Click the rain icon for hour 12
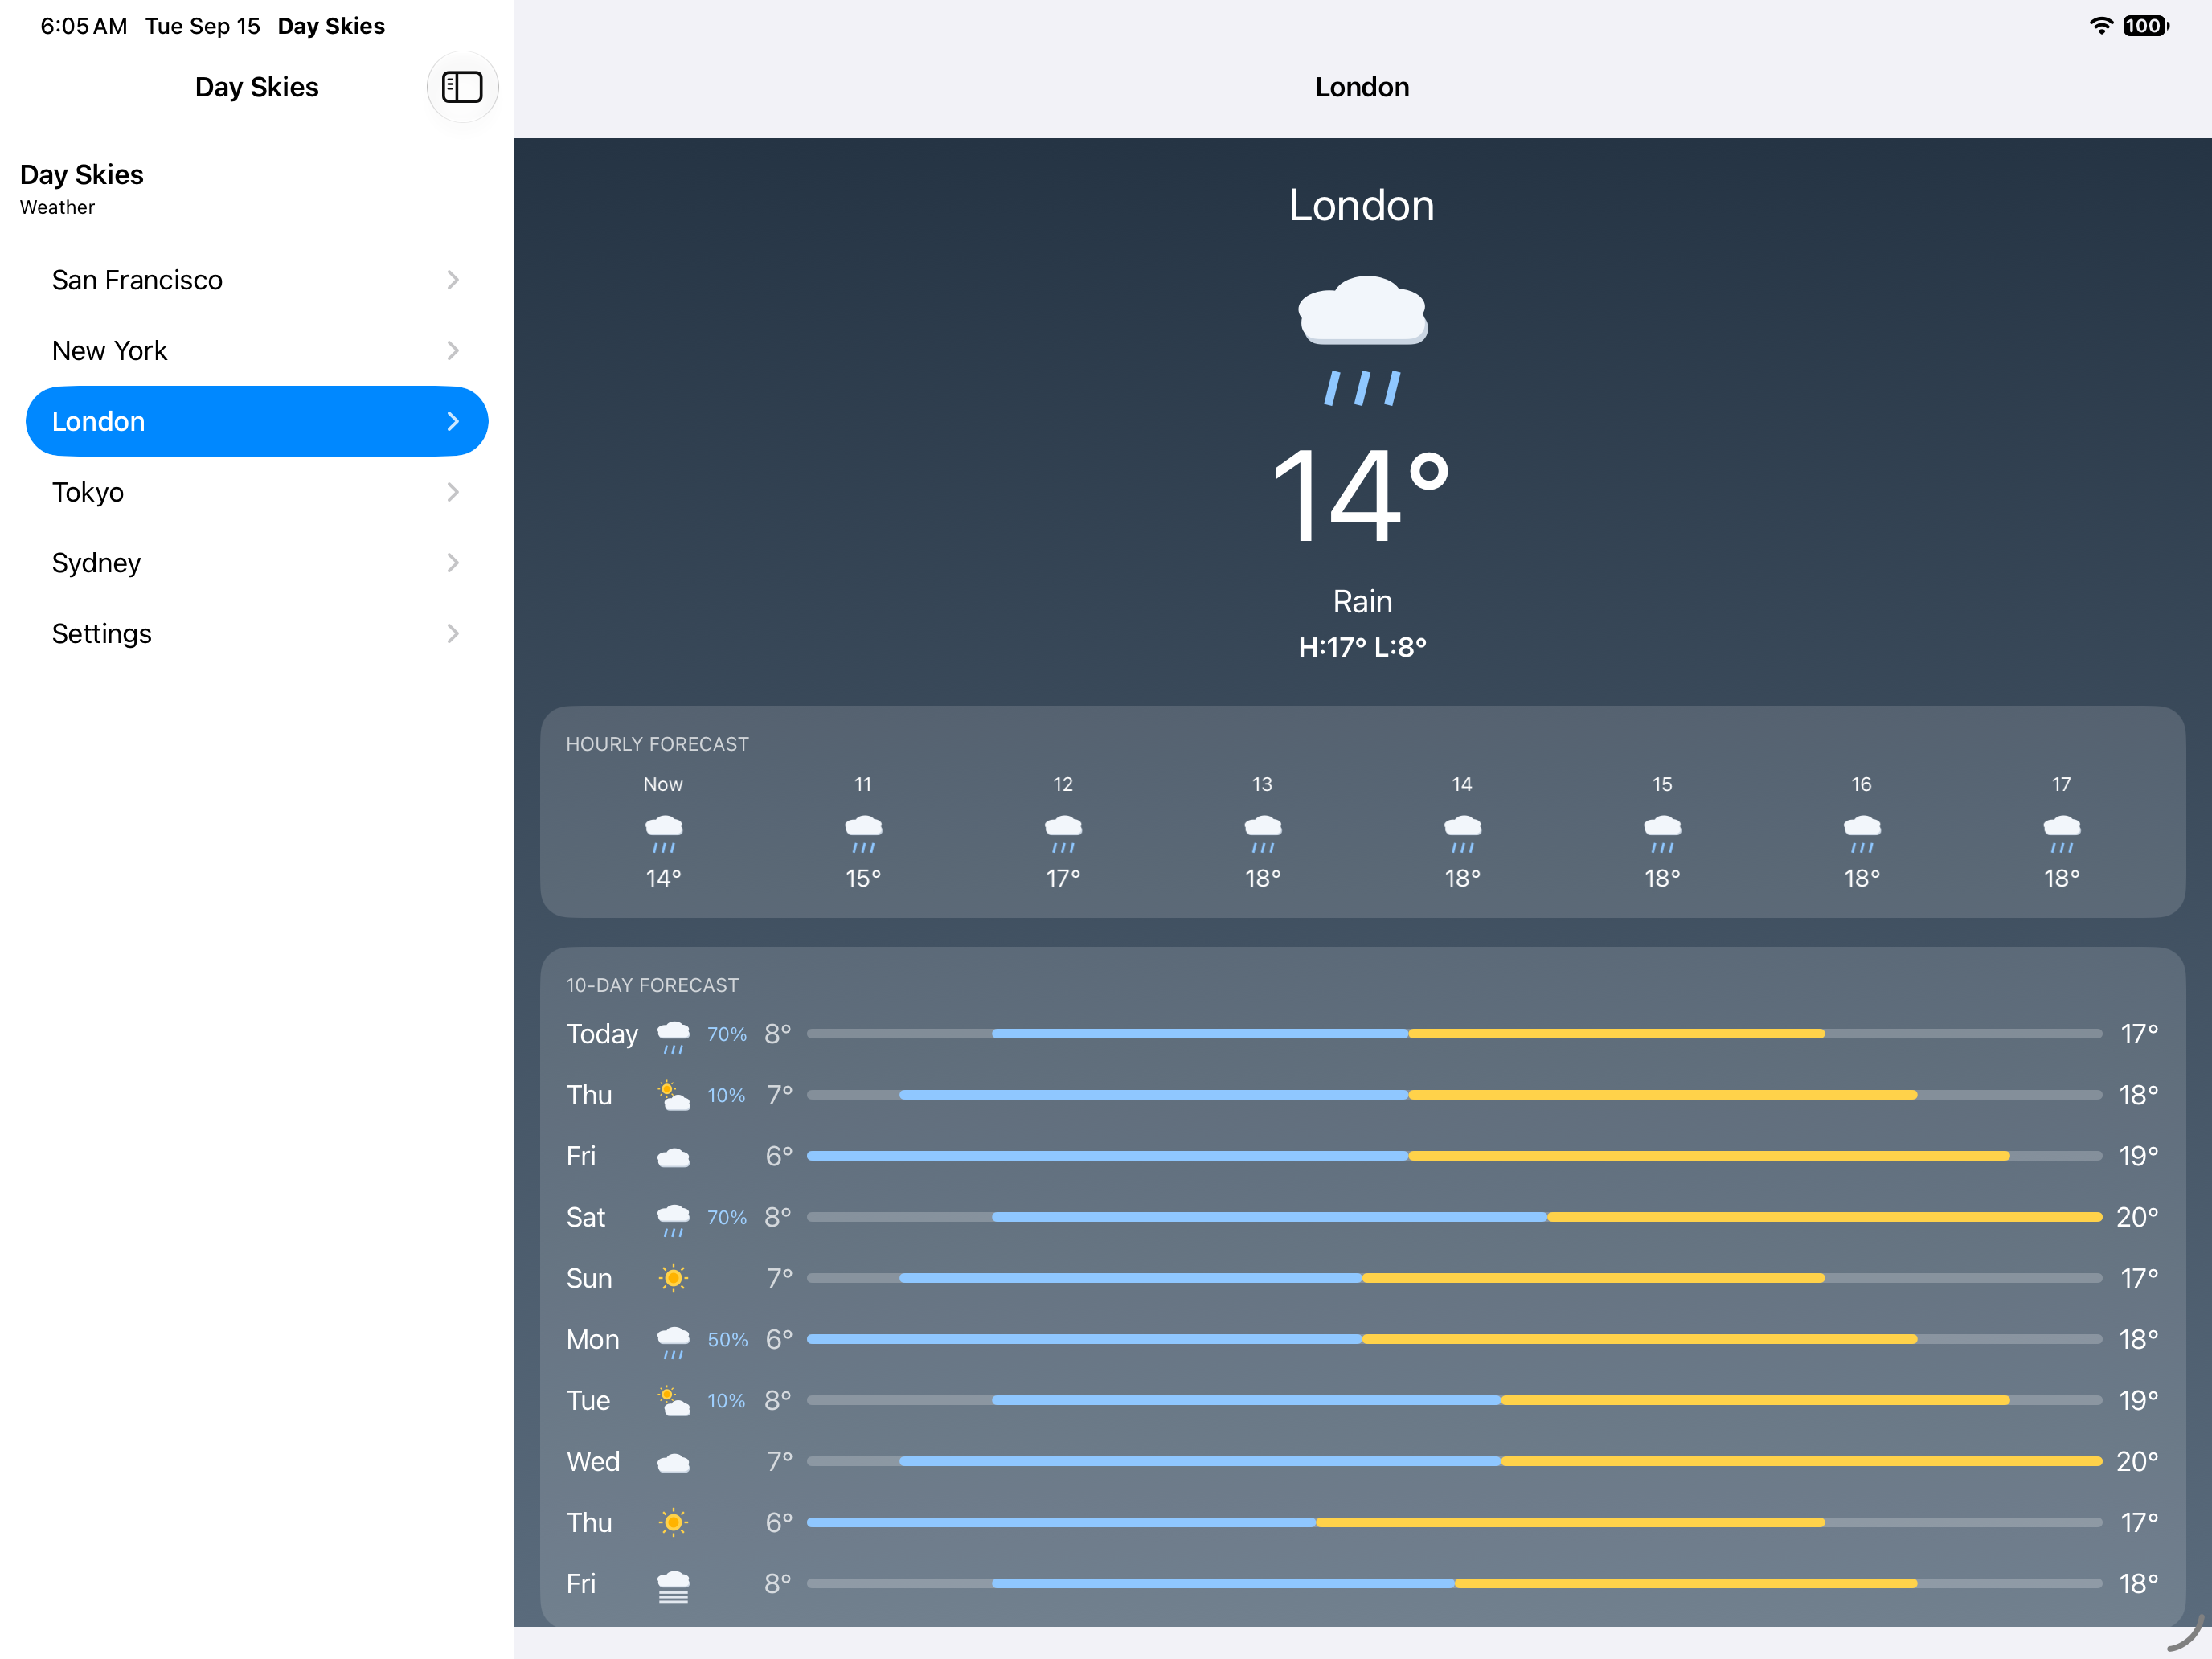Viewport: 2212px width, 1659px height. tap(1063, 834)
